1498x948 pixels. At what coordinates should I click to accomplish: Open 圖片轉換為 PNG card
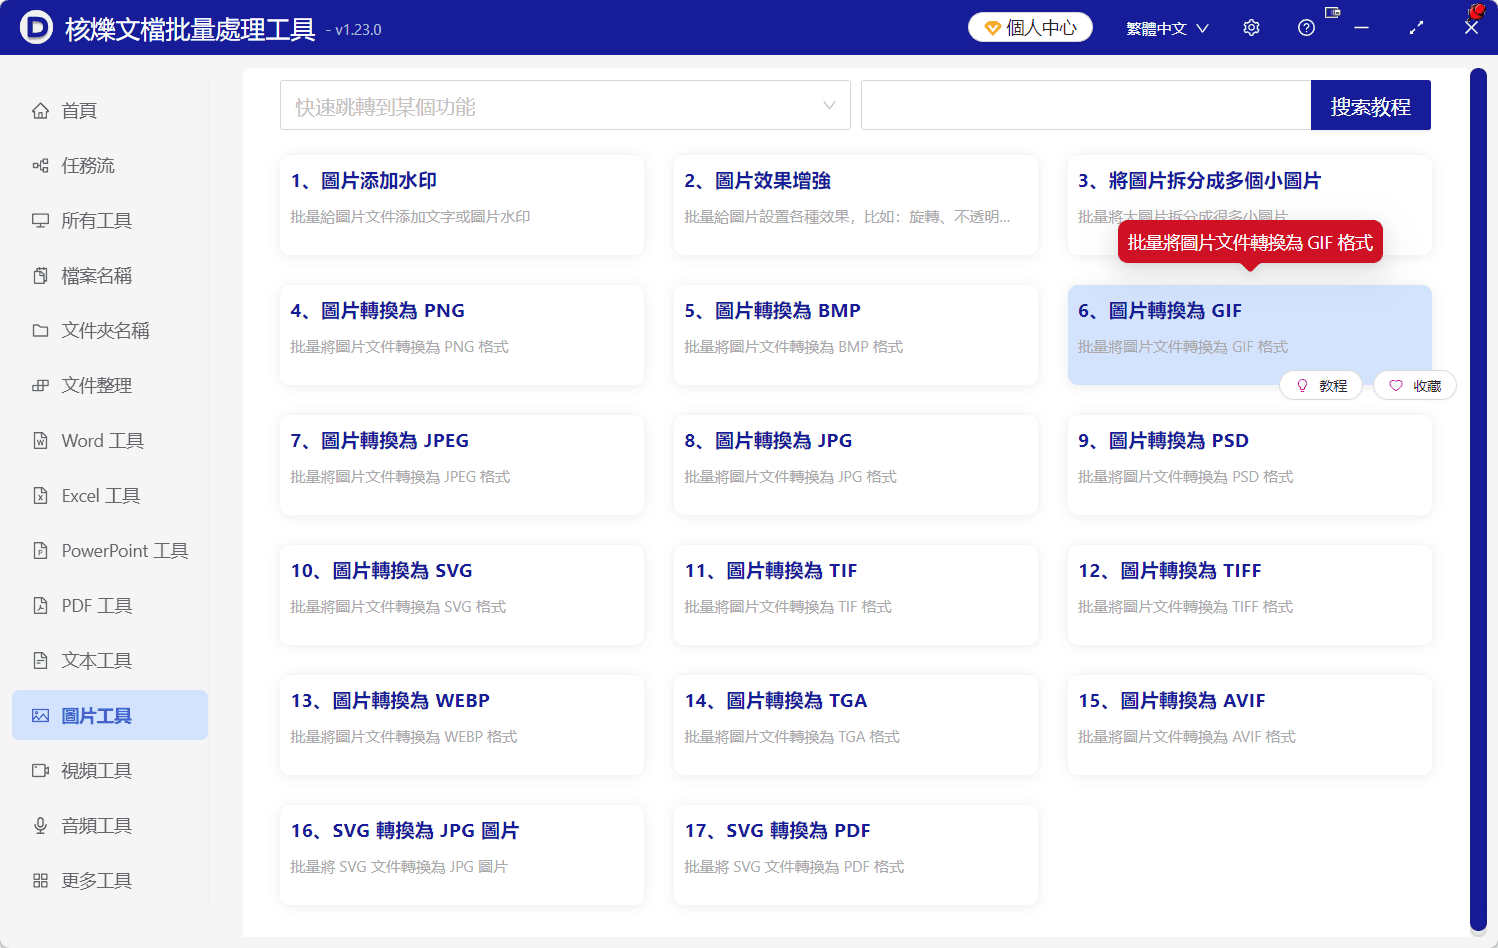click(462, 335)
